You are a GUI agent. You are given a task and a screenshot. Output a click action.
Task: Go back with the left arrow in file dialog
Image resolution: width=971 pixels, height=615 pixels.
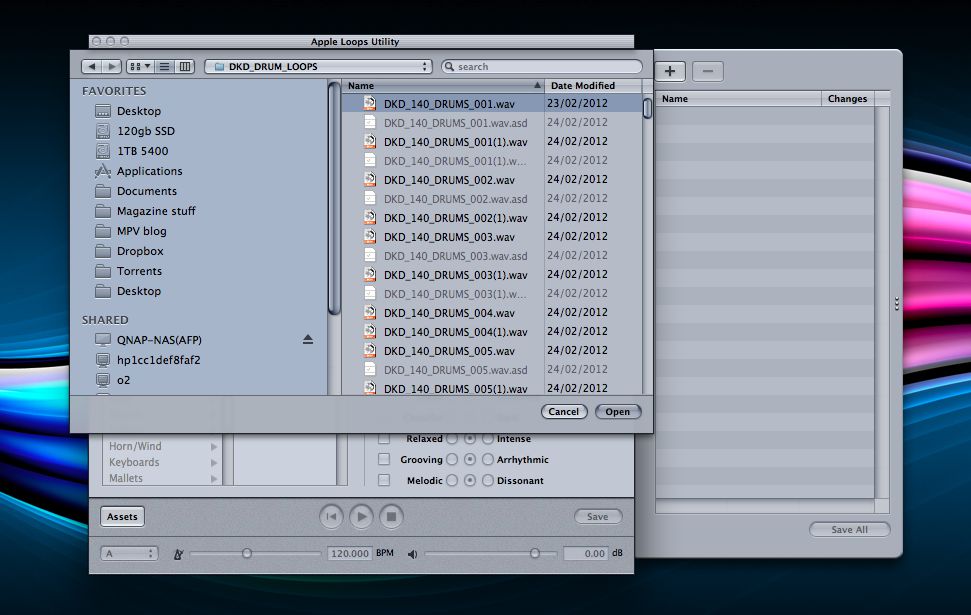[x=92, y=66]
